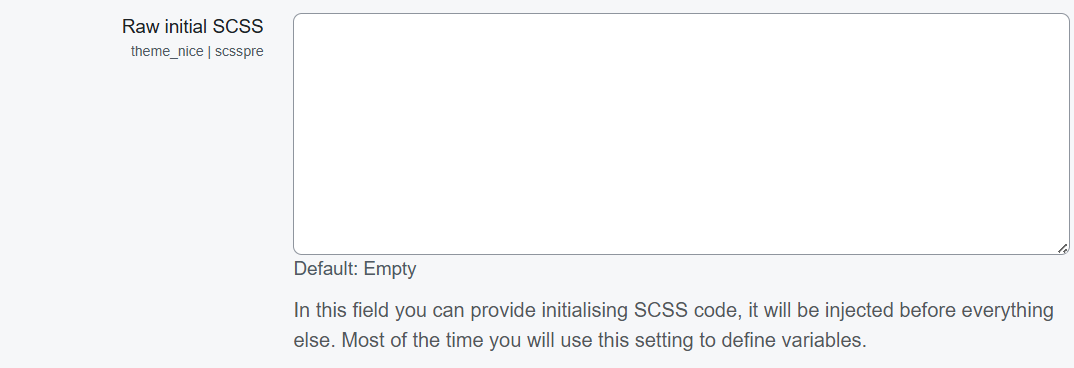Click the scsspre setting name text

[239, 51]
